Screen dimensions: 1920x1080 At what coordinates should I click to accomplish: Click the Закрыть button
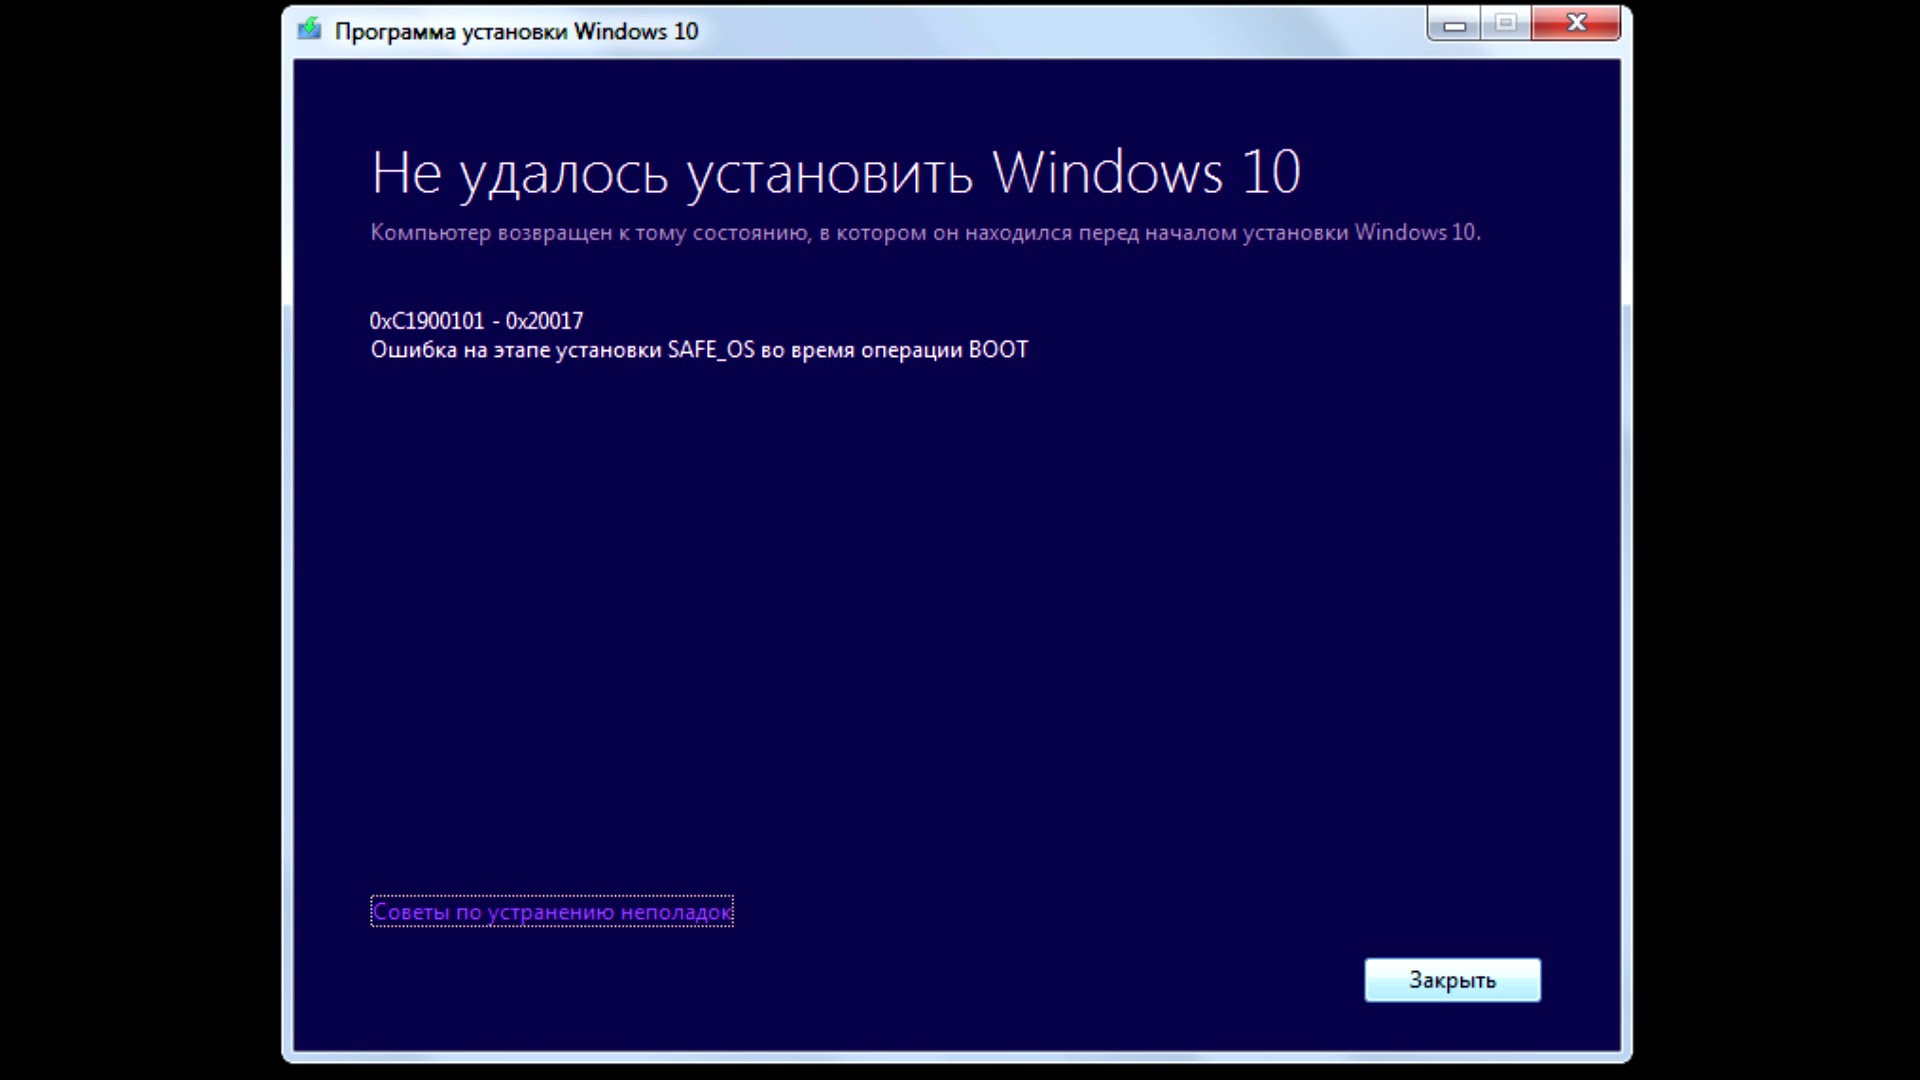pyautogui.click(x=1452, y=980)
